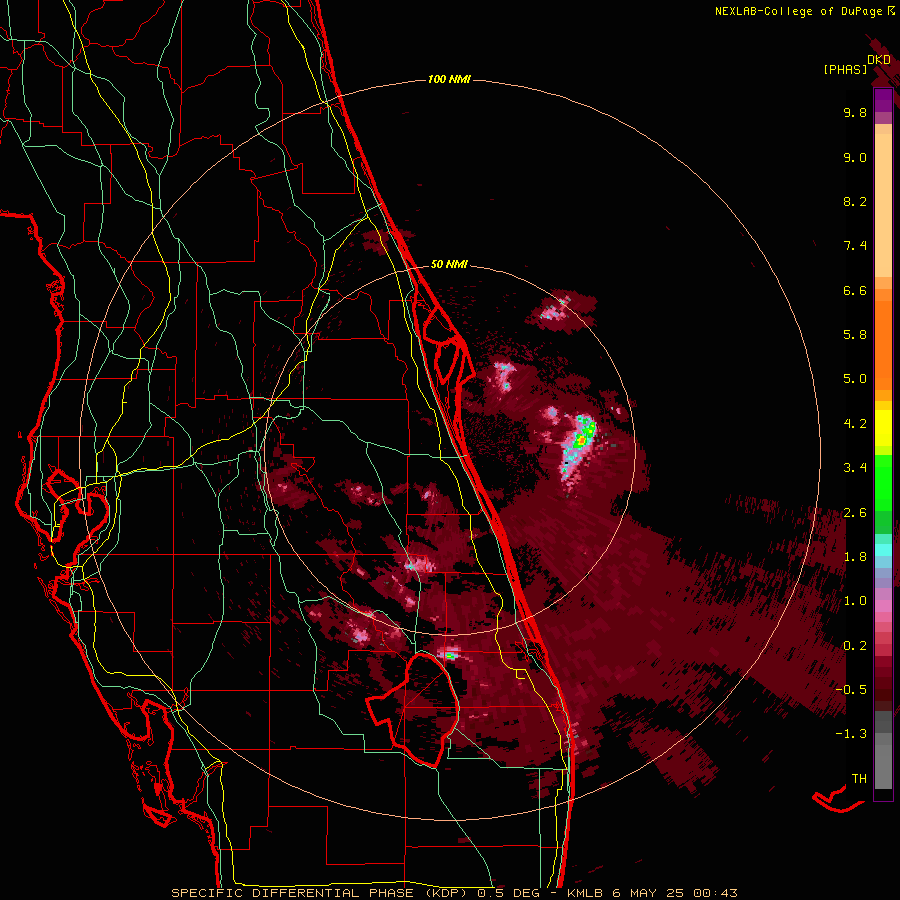The image size is (900, 900).
Task: Click the 100 NMI range ring label
Action: coord(449,79)
